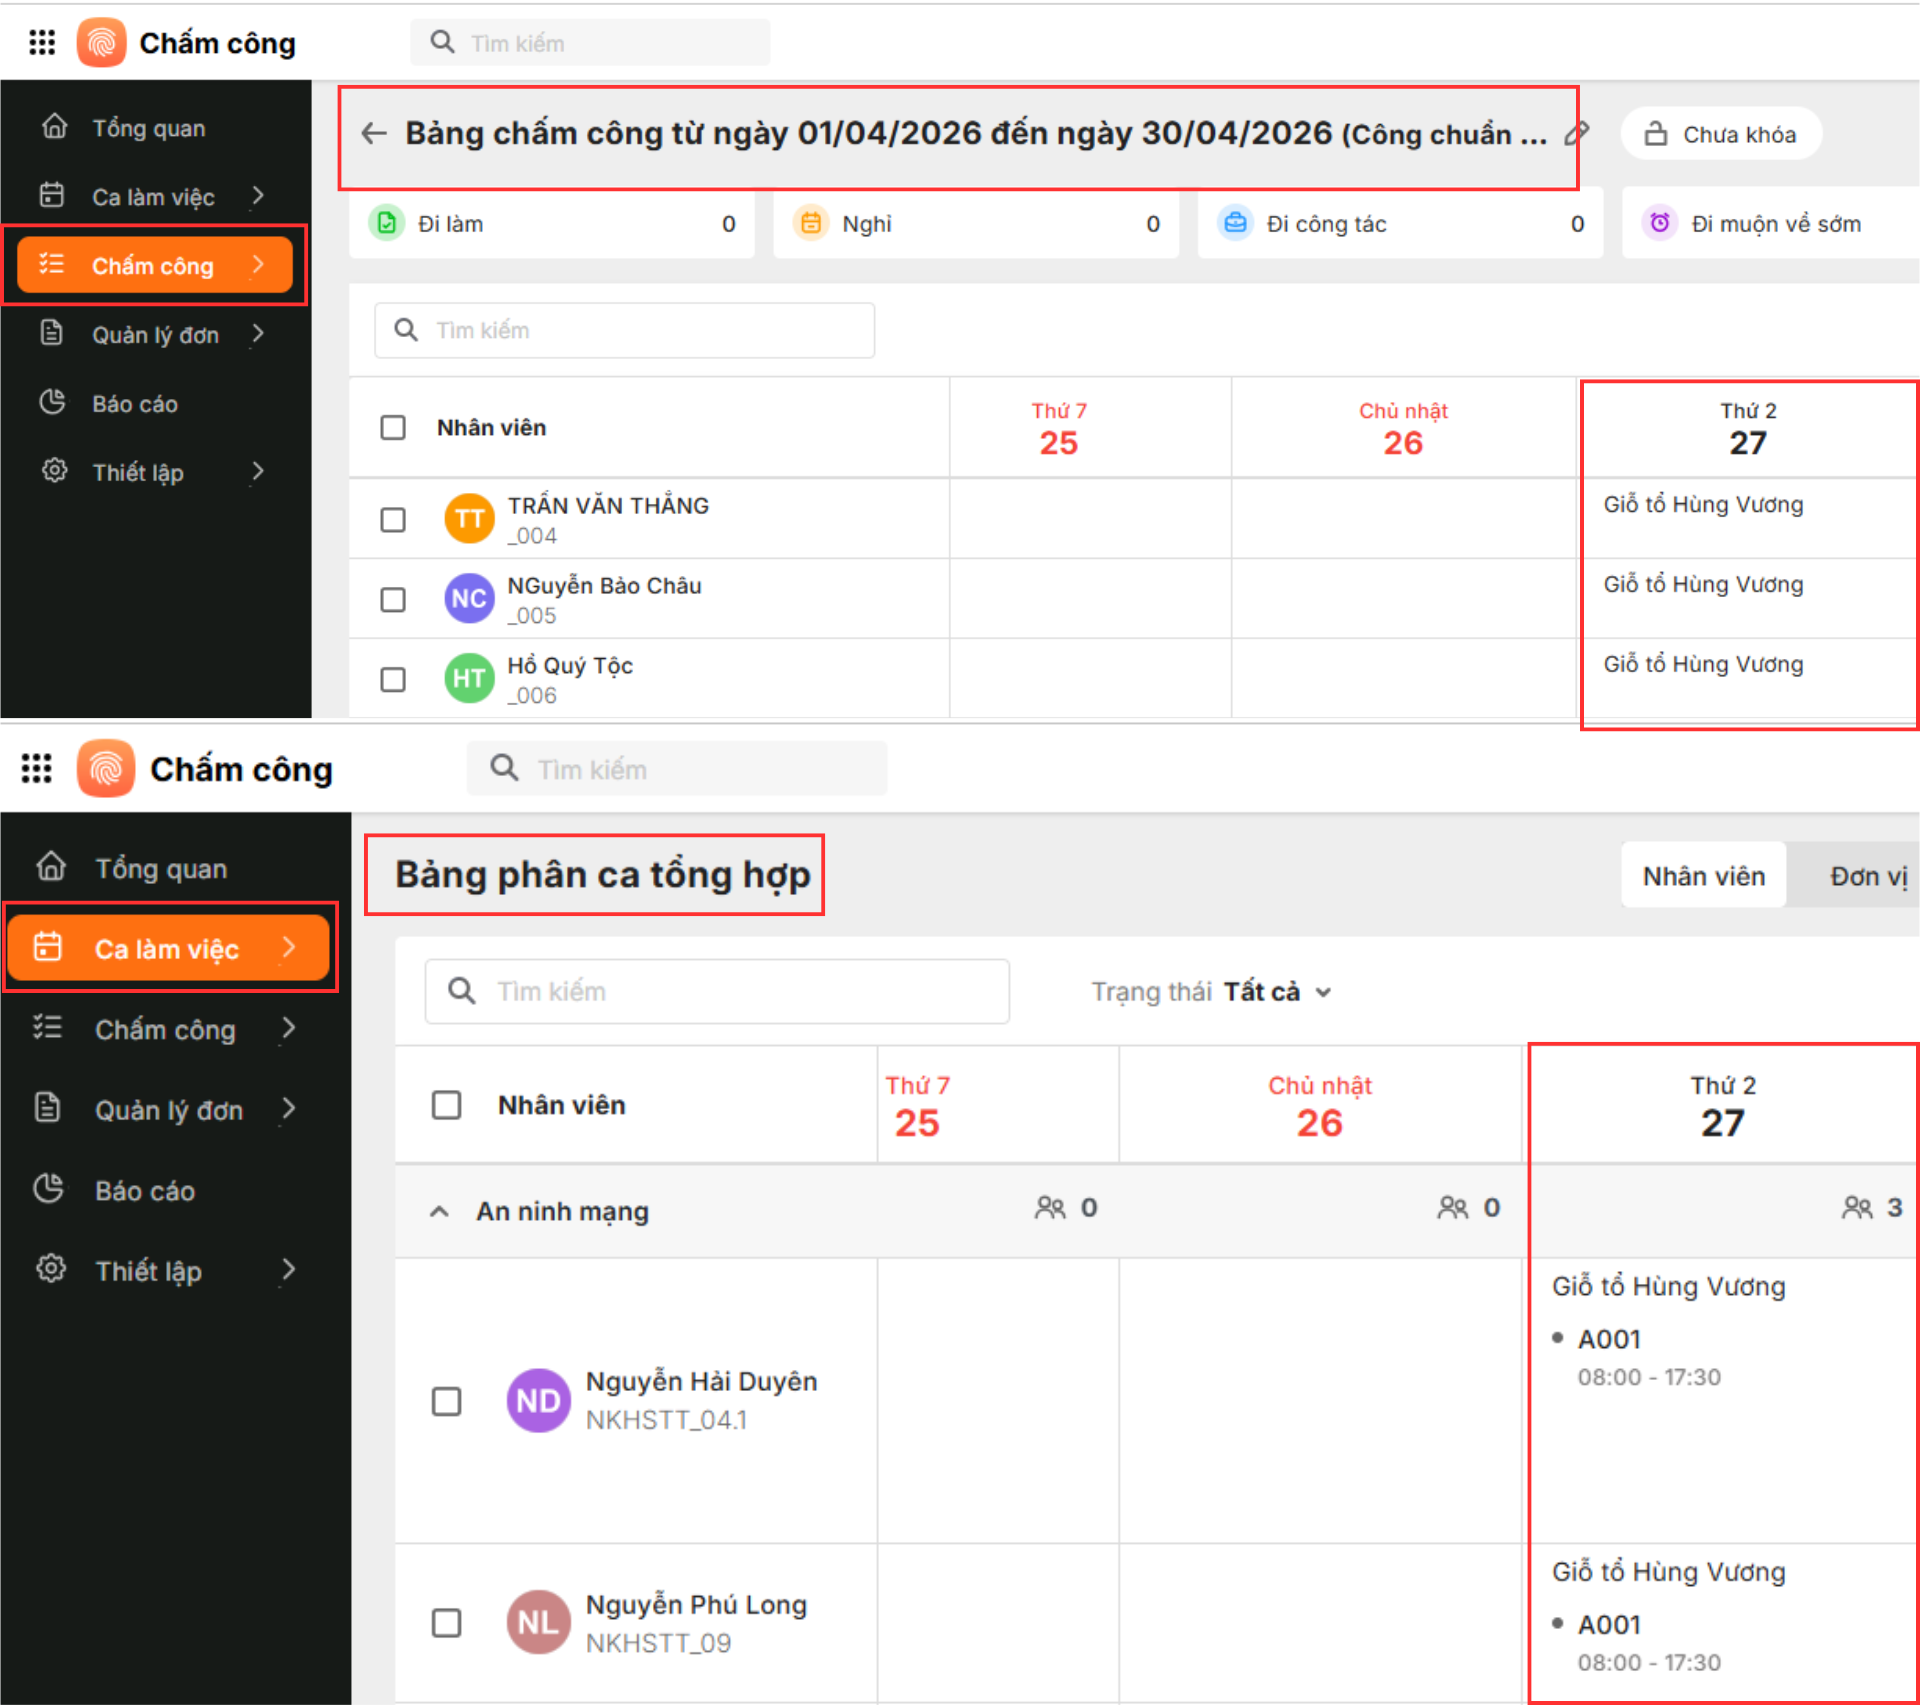This screenshot has width=1920, height=1705.
Task: Collapse the An ninh mạng group
Action: (x=439, y=1211)
